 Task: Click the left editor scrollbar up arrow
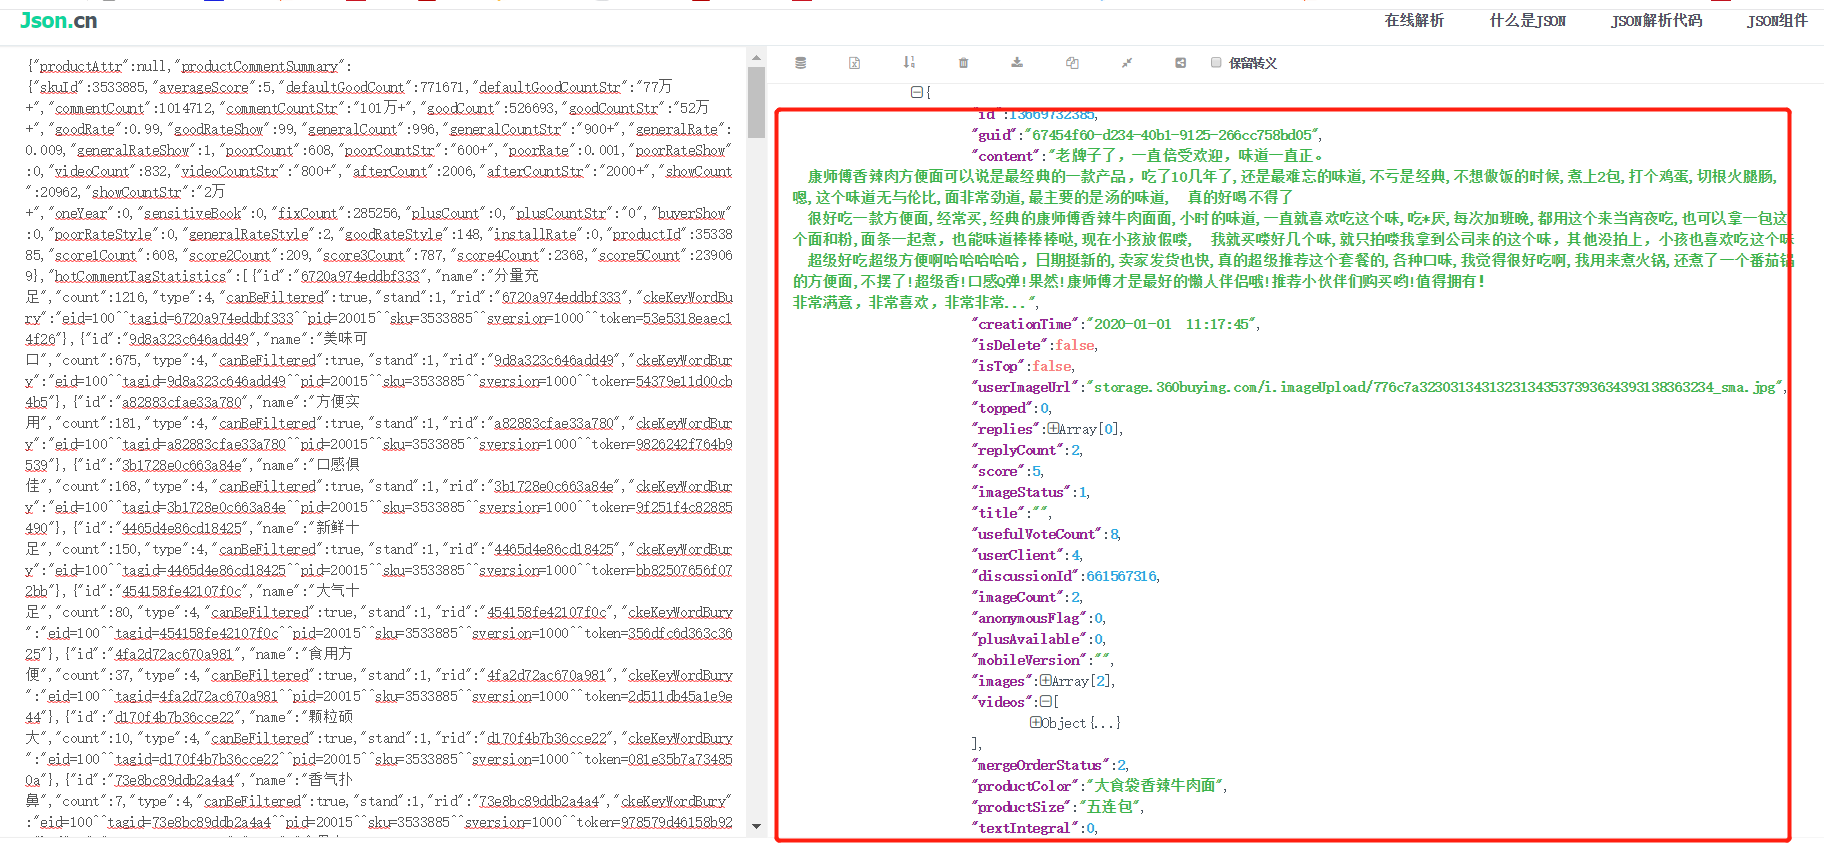pos(756,59)
